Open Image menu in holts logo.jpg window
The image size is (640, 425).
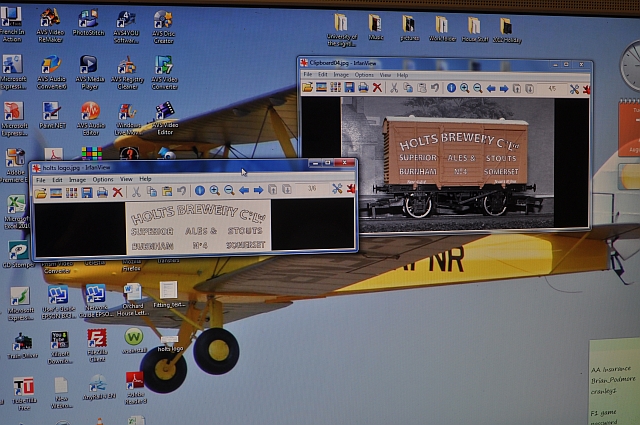pos(77,180)
